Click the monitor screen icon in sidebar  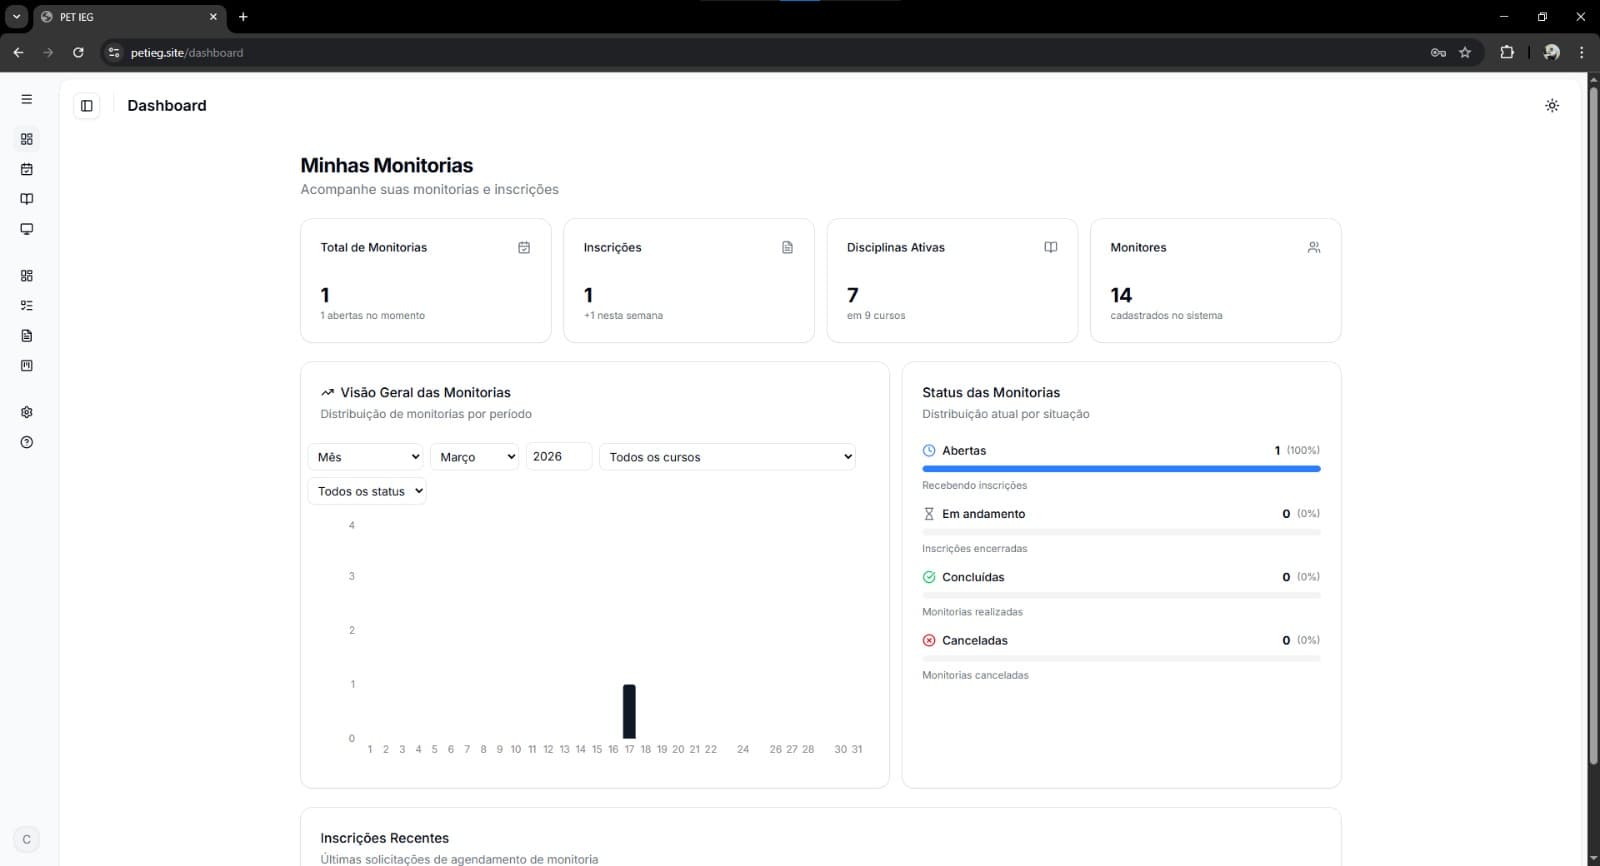(x=27, y=229)
